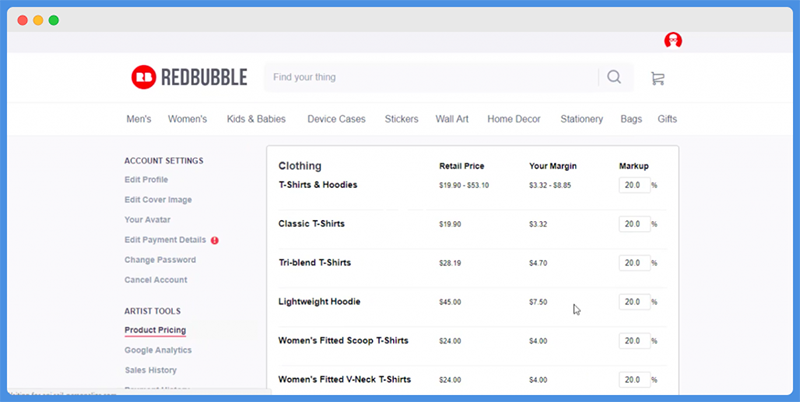This screenshot has height=402, width=800.
Task: Edit Women's Fitted V-Neck T-Shirts markup field
Action: pos(635,380)
